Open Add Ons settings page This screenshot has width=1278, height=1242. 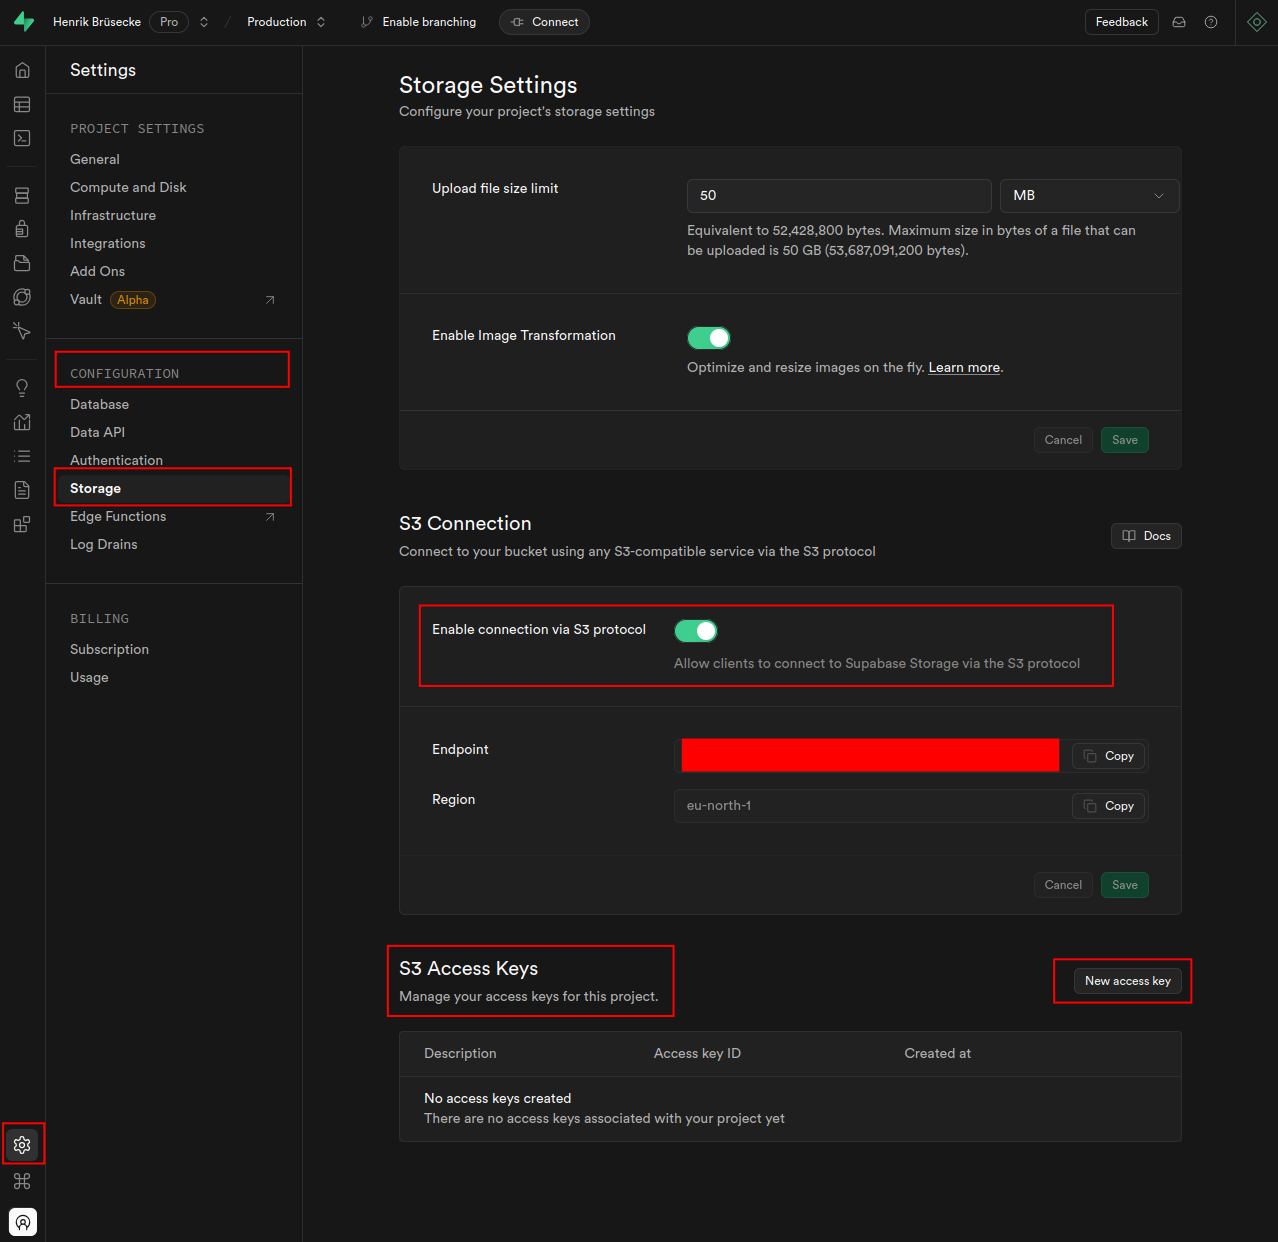click(98, 271)
